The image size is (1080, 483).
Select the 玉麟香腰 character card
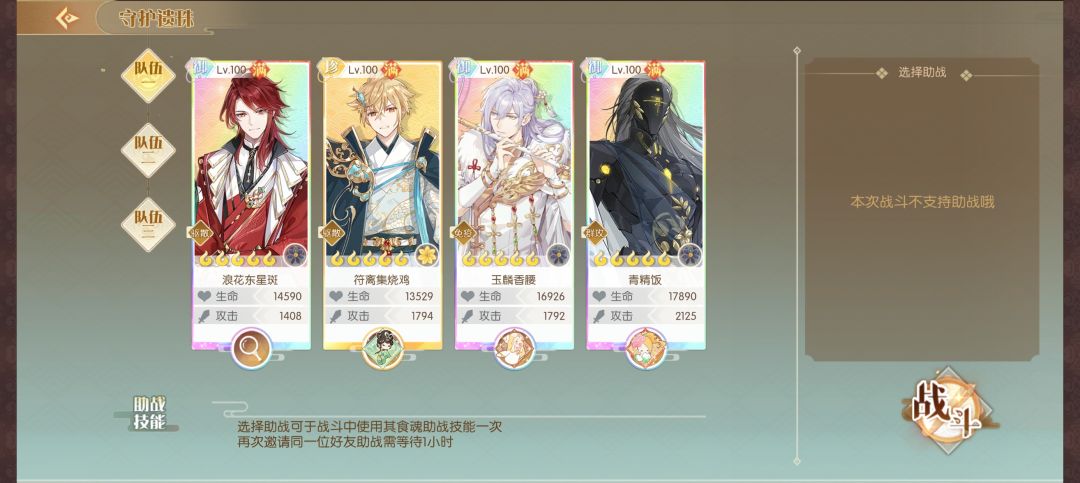pyautogui.click(x=515, y=205)
